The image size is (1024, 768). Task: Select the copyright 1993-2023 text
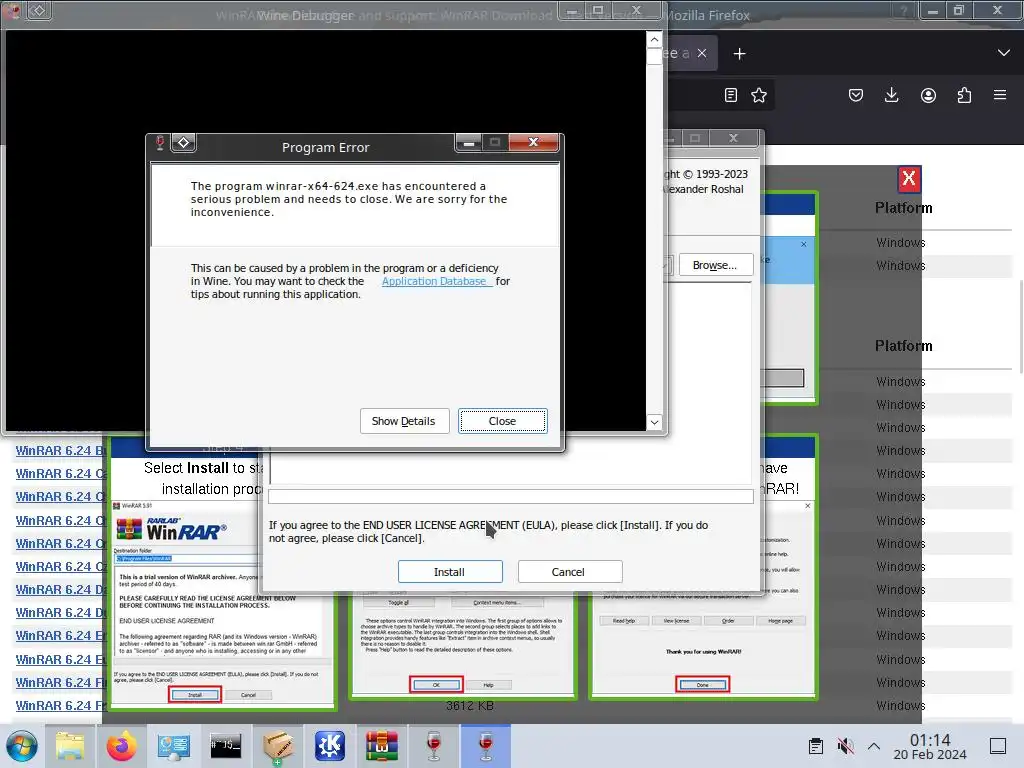coord(707,174)
